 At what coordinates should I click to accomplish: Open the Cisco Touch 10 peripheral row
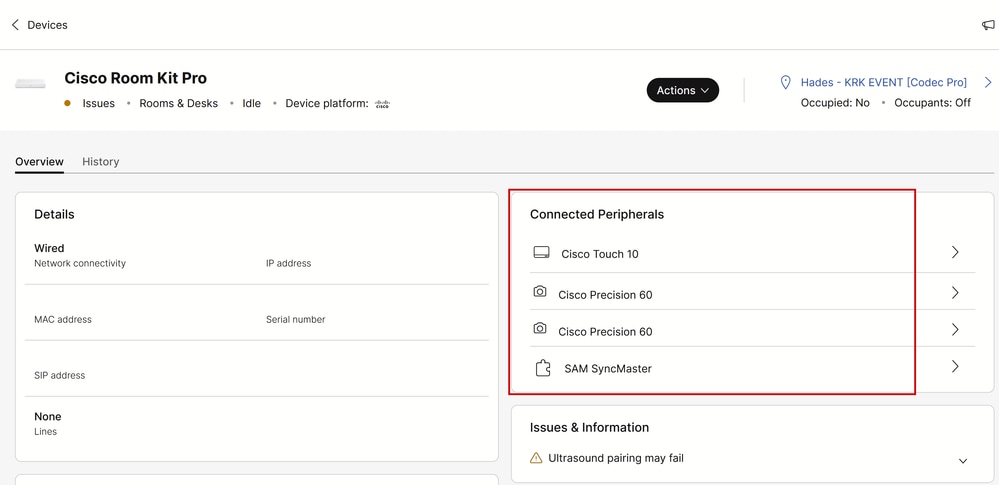752,253
